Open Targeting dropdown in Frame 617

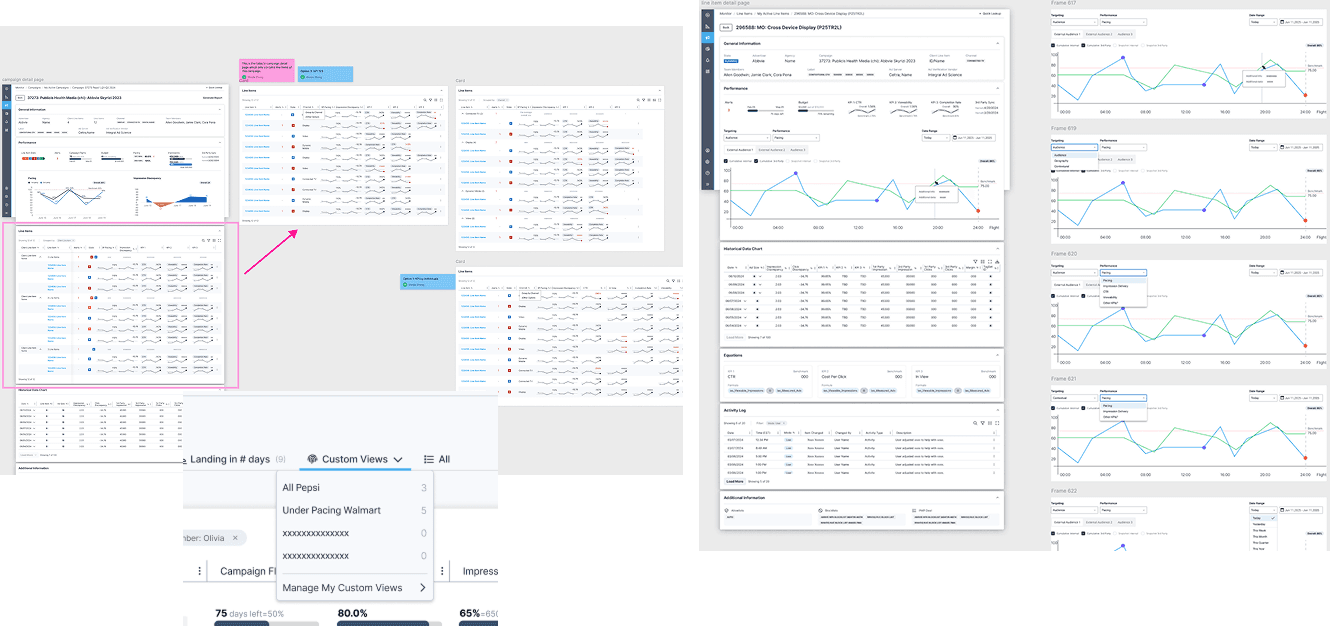coord(1074,22)
